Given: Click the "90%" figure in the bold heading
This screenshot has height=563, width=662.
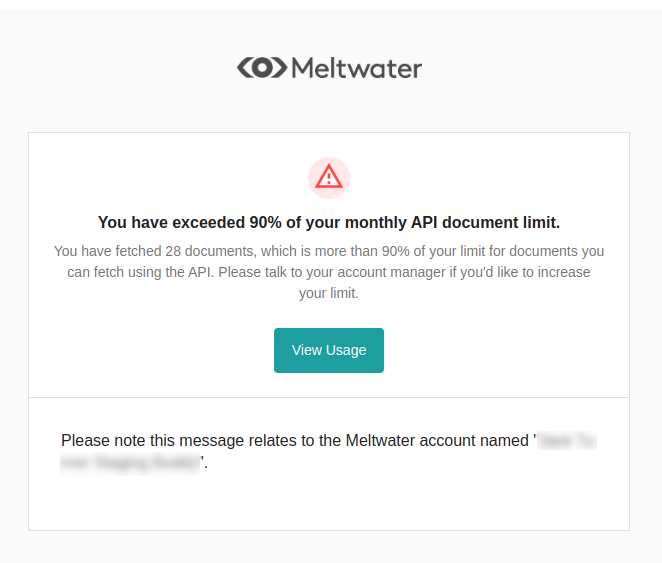Looking at the screenshot, I should [x=265, y=222].
